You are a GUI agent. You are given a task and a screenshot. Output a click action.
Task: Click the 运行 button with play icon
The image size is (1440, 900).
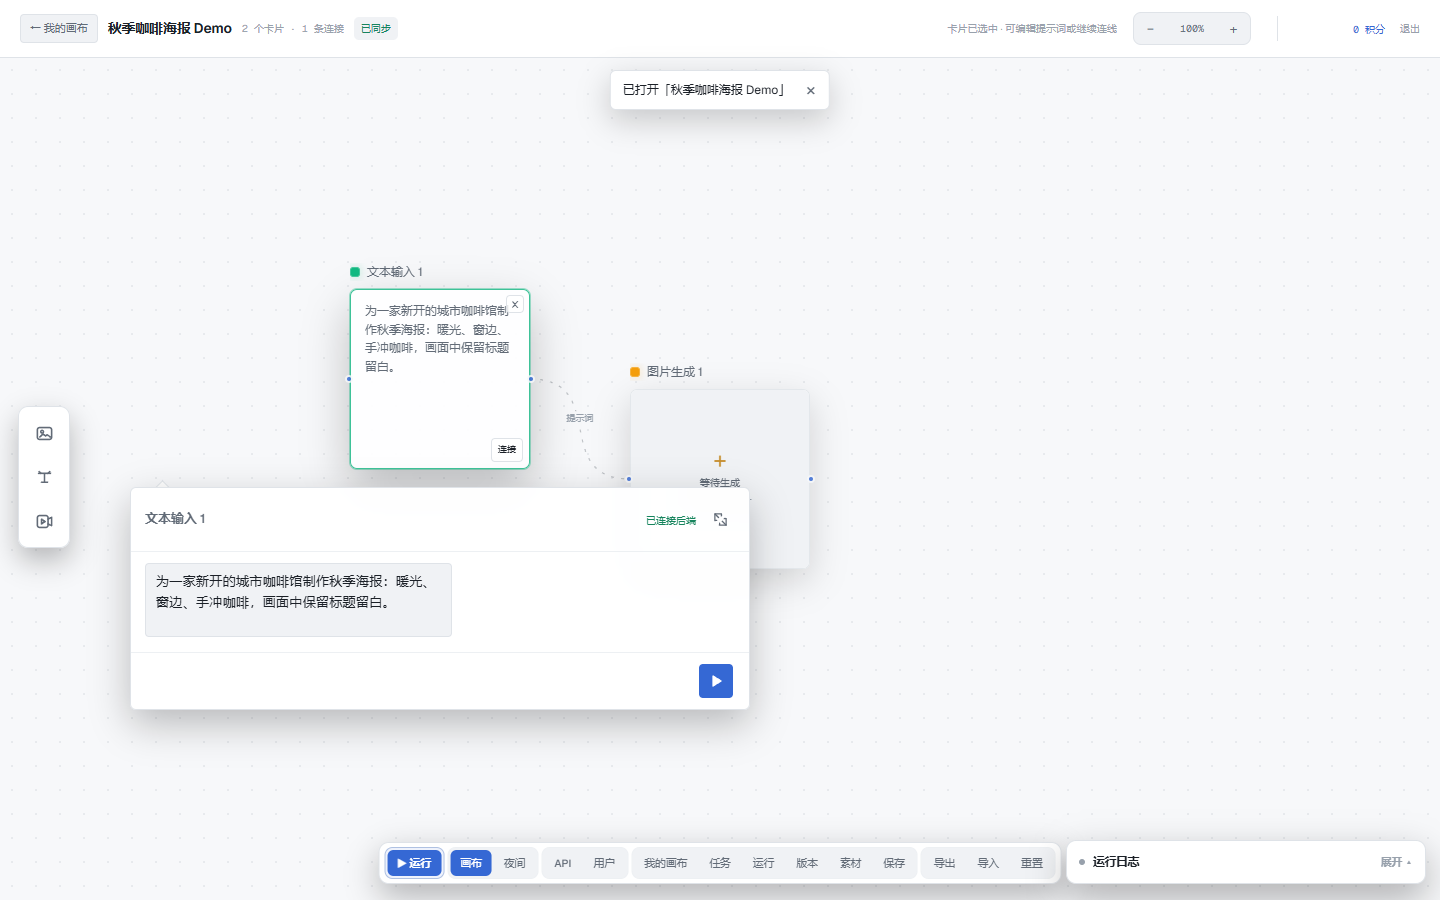(414, 863)
